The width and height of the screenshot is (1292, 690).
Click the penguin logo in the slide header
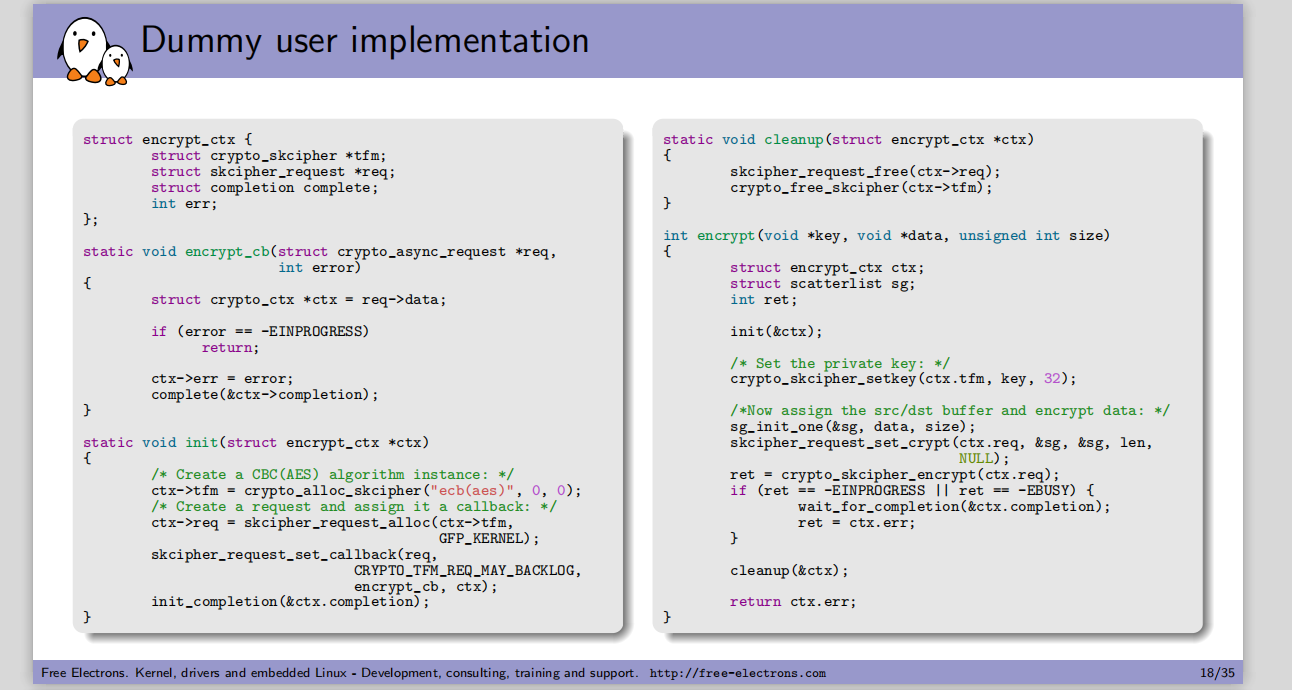pos(96,50)
